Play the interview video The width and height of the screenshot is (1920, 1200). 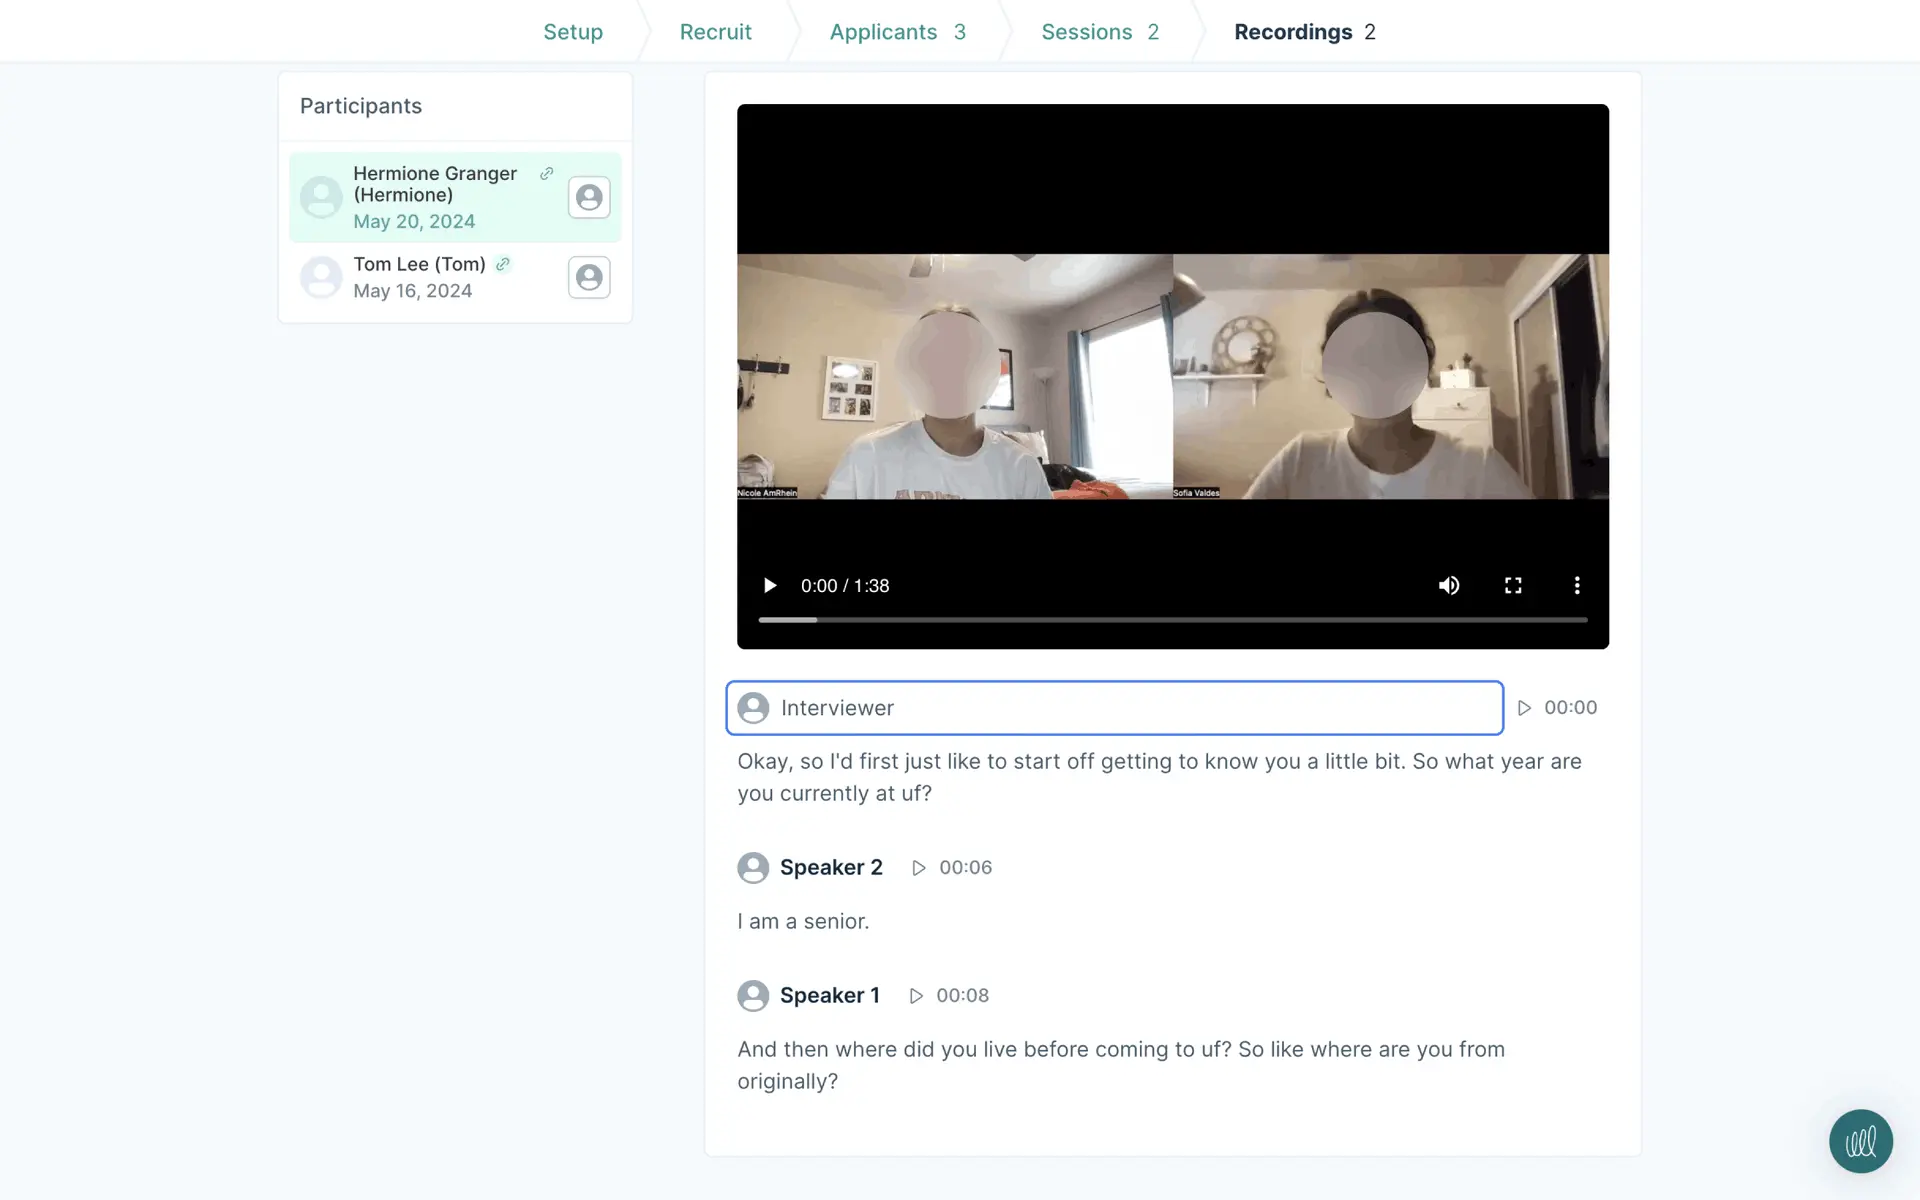tap(769, 585)
